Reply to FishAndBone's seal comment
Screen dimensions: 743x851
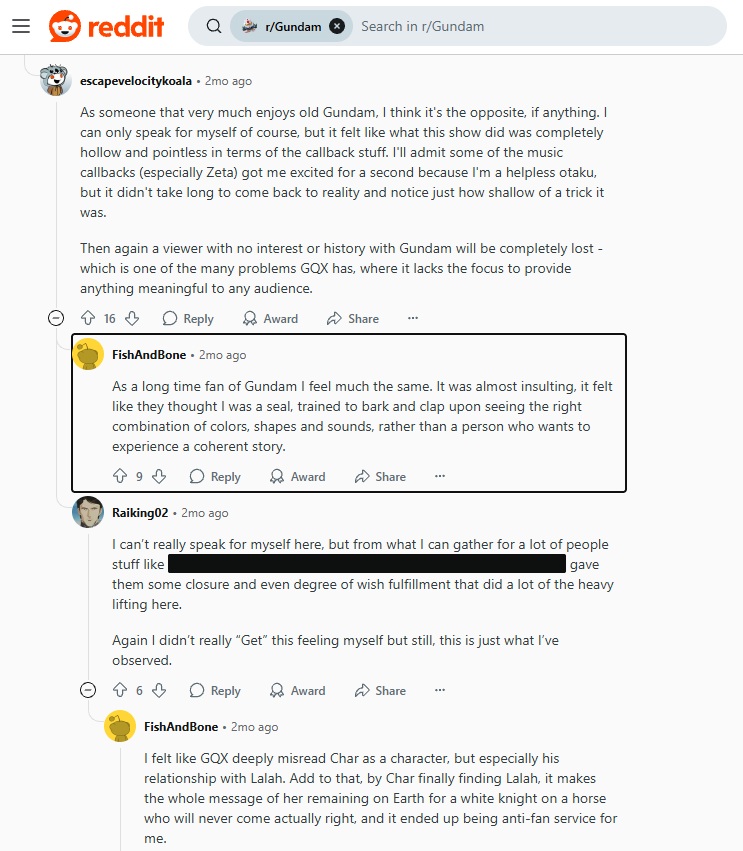tap(215, 476)
